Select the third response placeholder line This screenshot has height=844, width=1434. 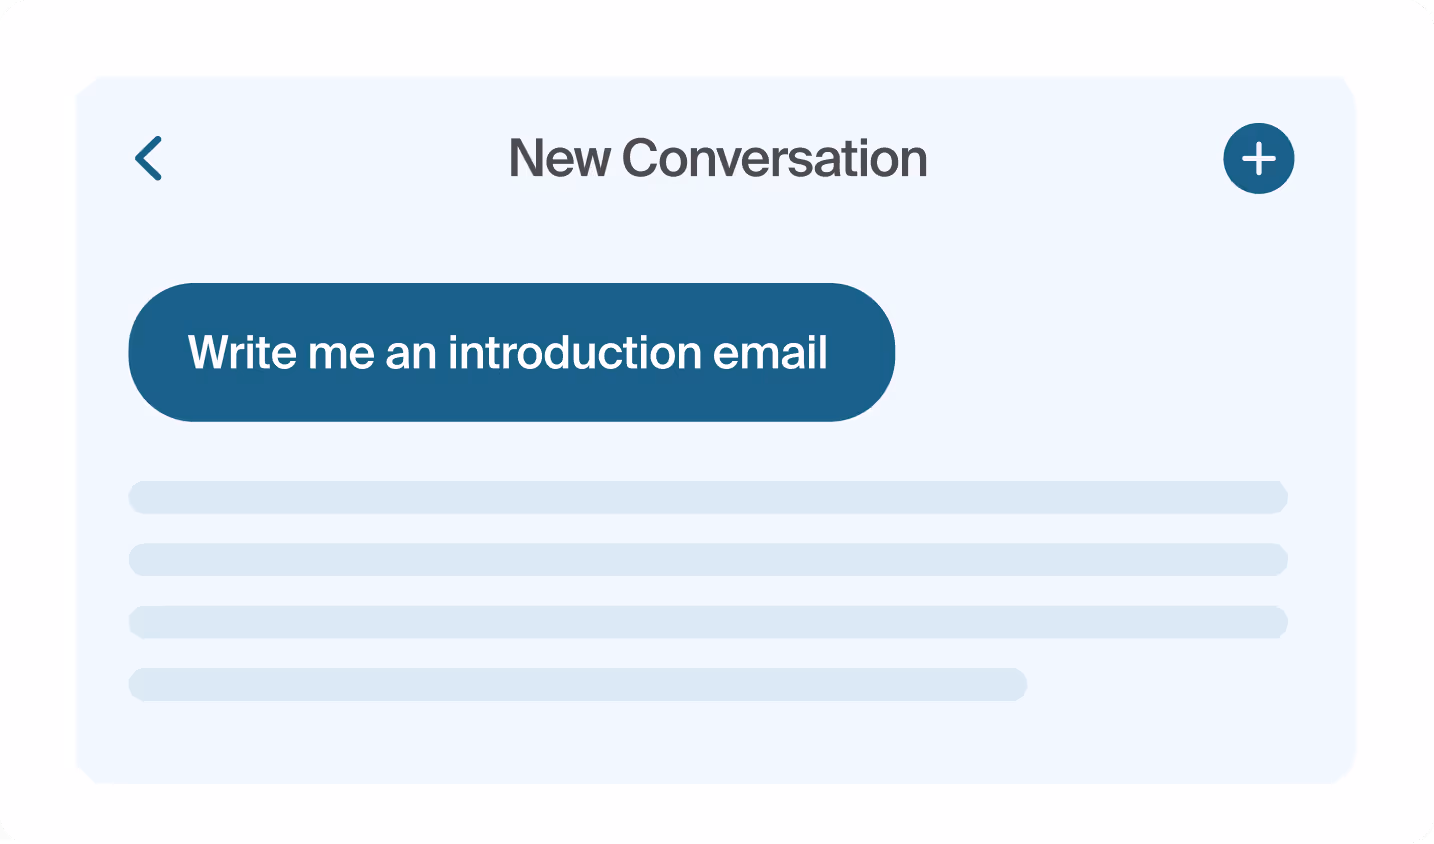pos(708,622)
